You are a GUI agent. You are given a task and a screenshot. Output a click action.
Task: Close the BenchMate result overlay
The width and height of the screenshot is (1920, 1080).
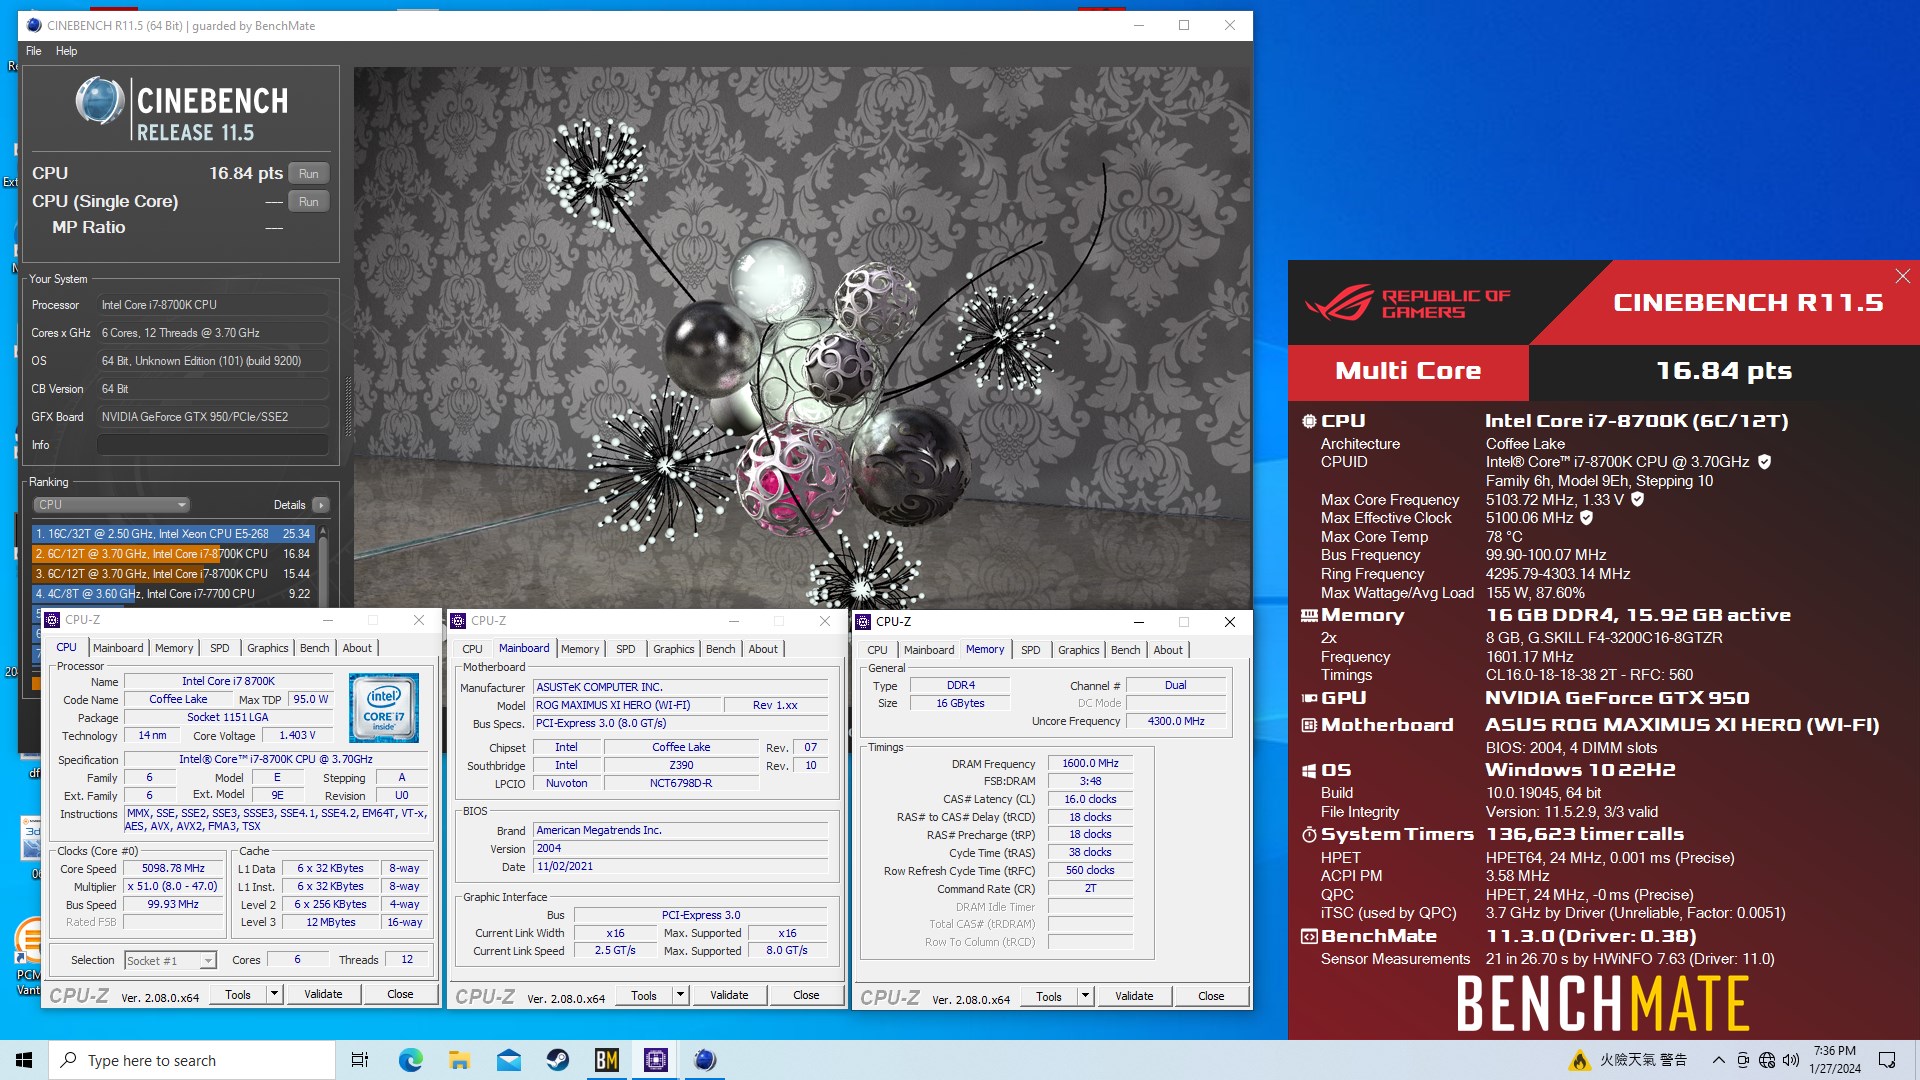[1902, 276]
